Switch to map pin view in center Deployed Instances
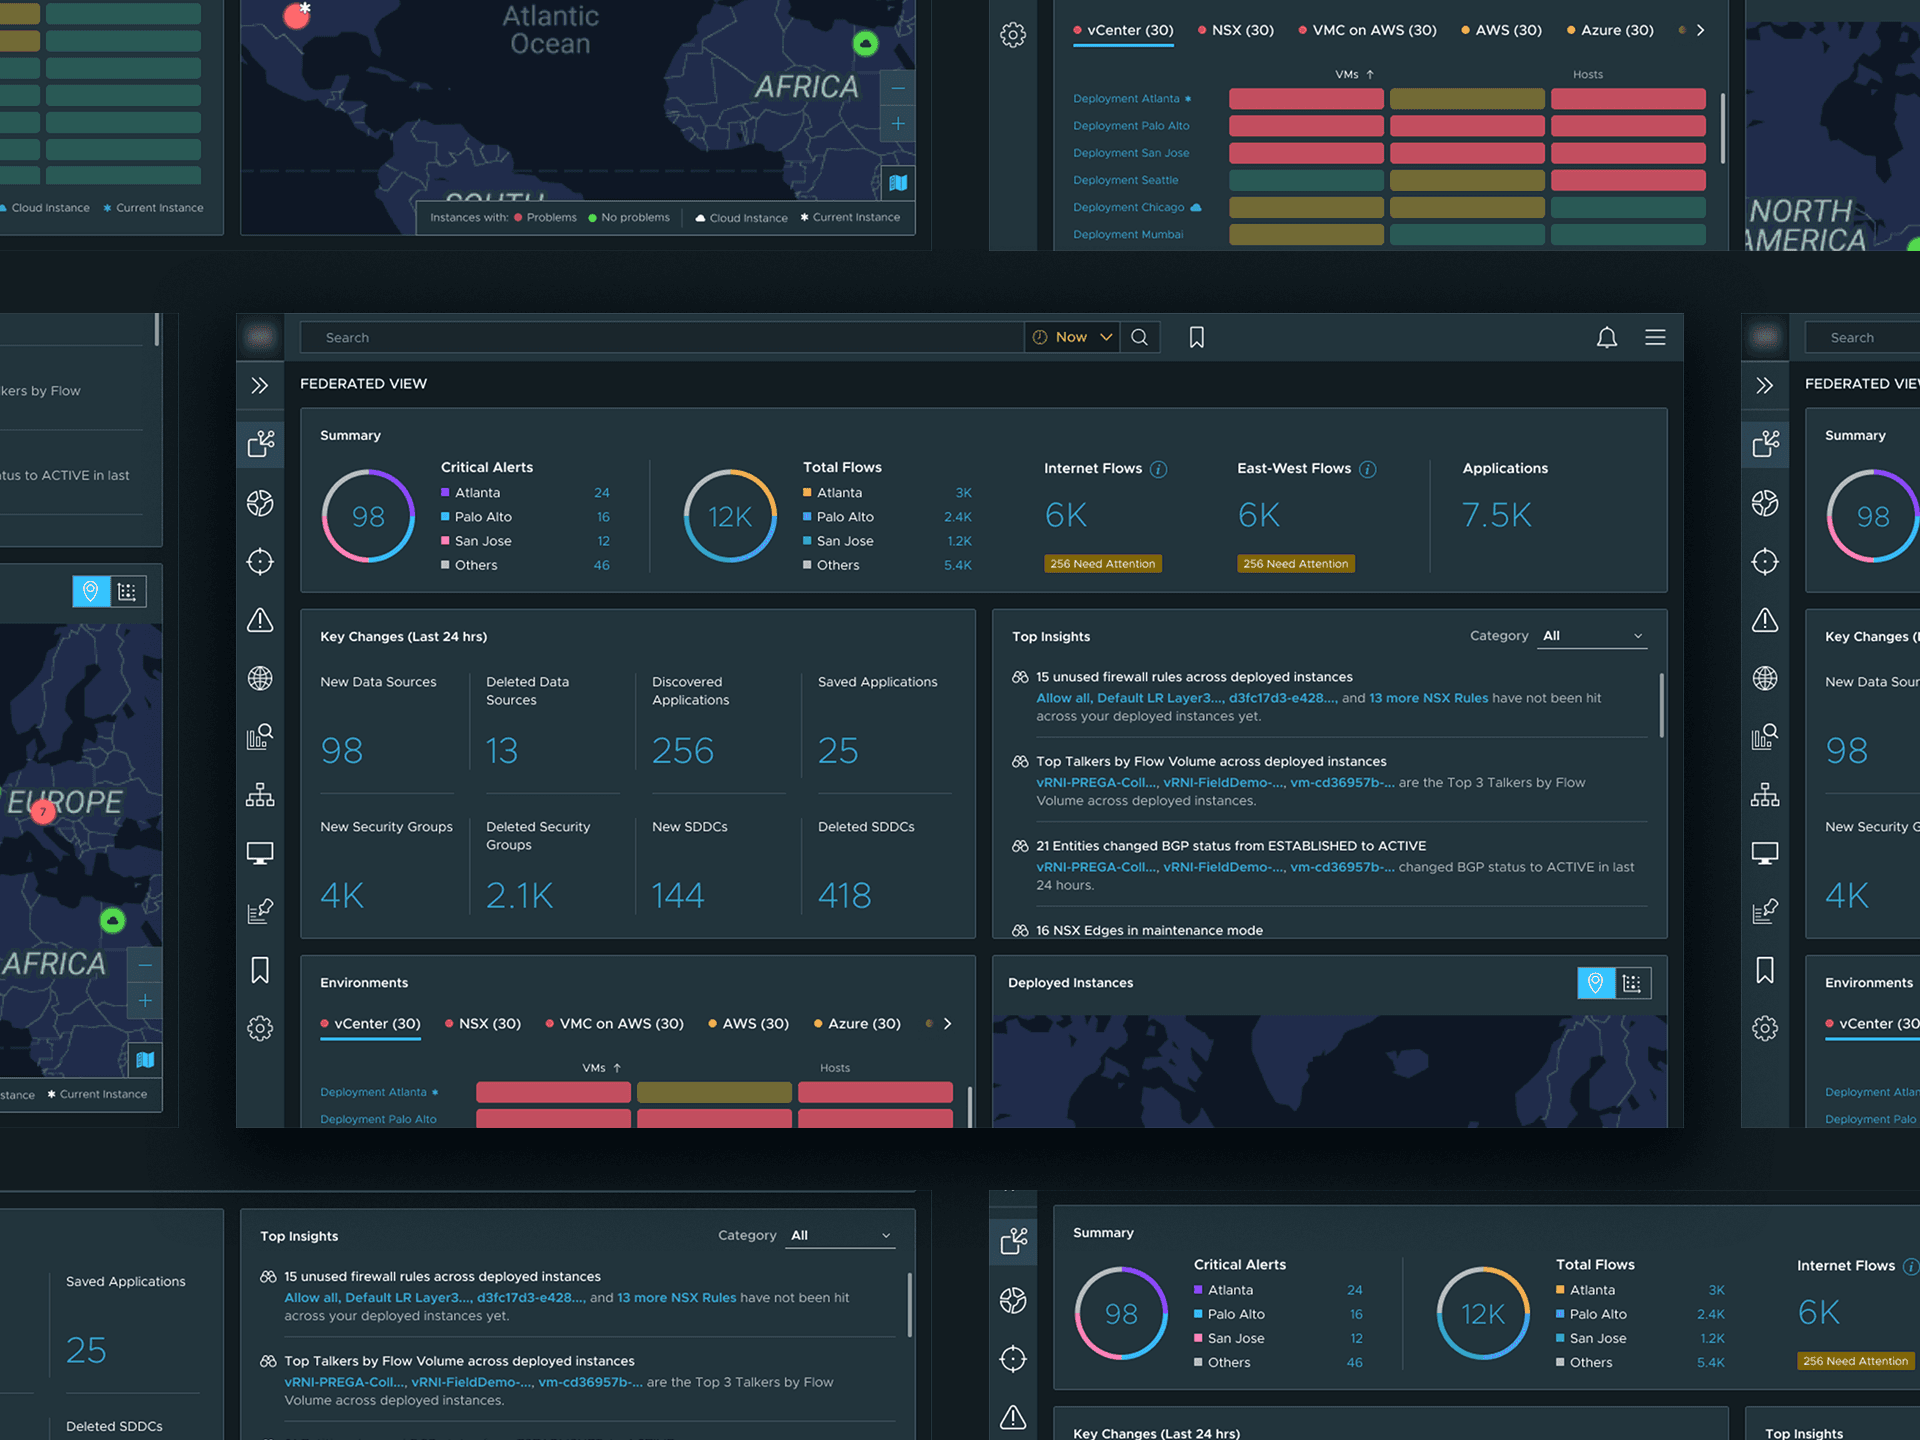 click(x=1596, y=983)
